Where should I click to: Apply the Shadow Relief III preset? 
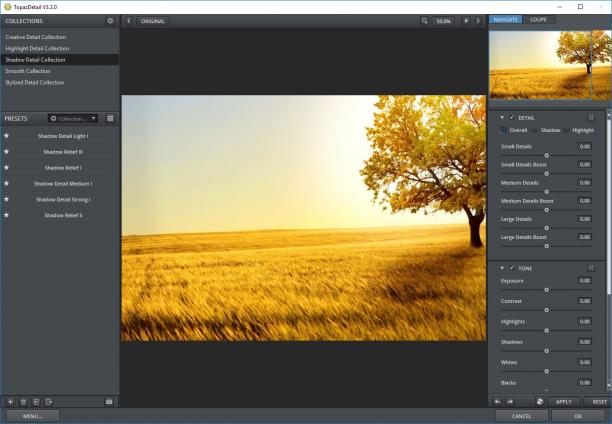[63, 152]
